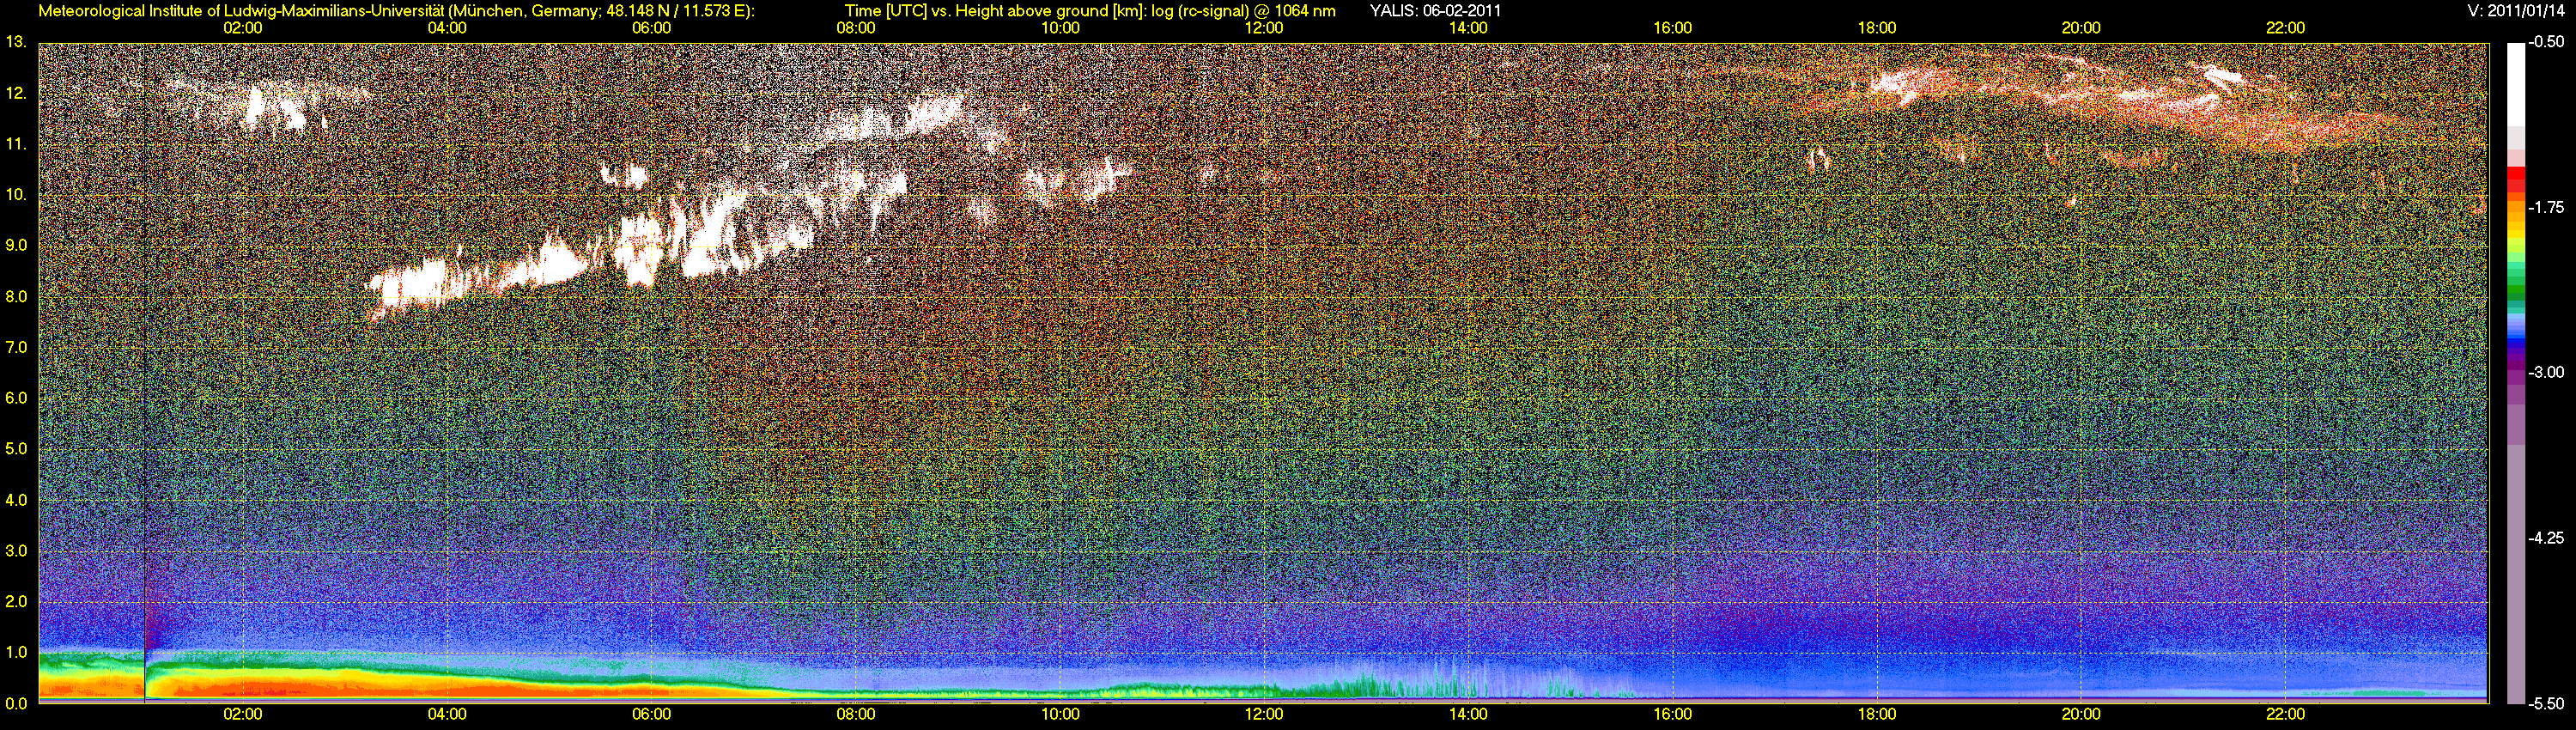Viewport: 2576px width, 730px height.
Task: Click the 8.0 km height axis label
Action: [x=15, y=296]
